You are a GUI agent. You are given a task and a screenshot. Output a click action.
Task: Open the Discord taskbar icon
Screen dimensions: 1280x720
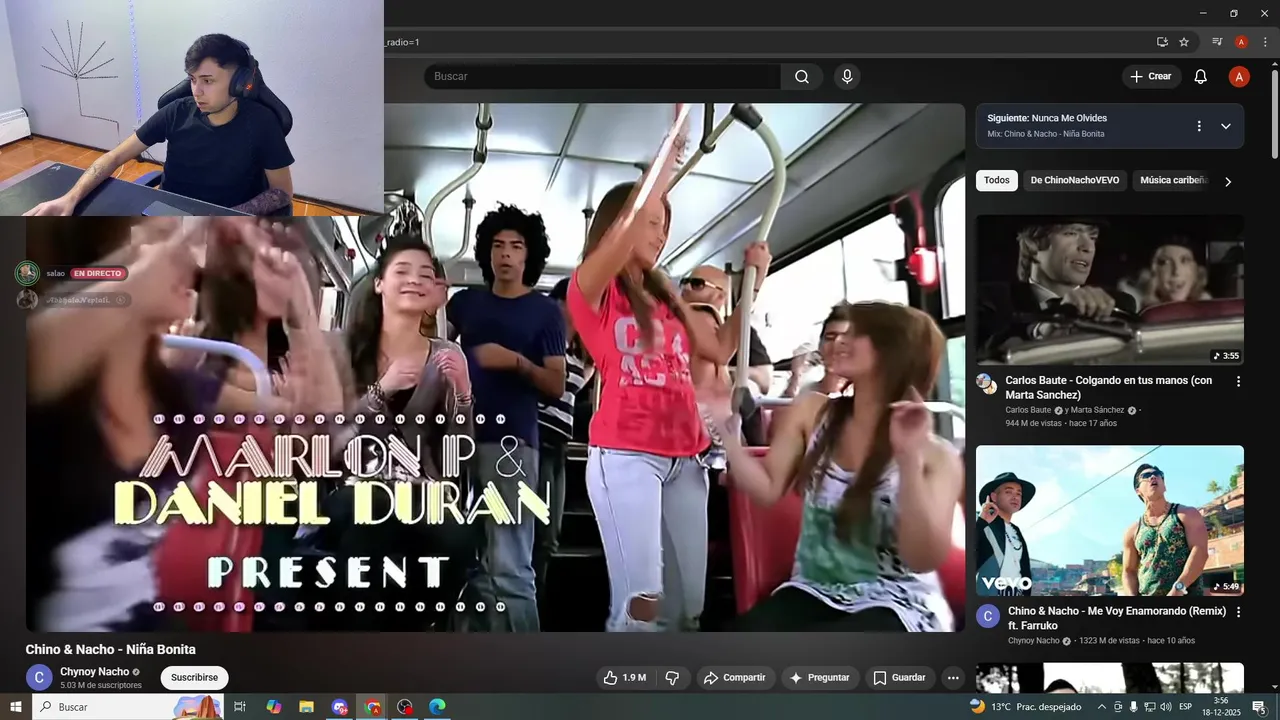339,707
